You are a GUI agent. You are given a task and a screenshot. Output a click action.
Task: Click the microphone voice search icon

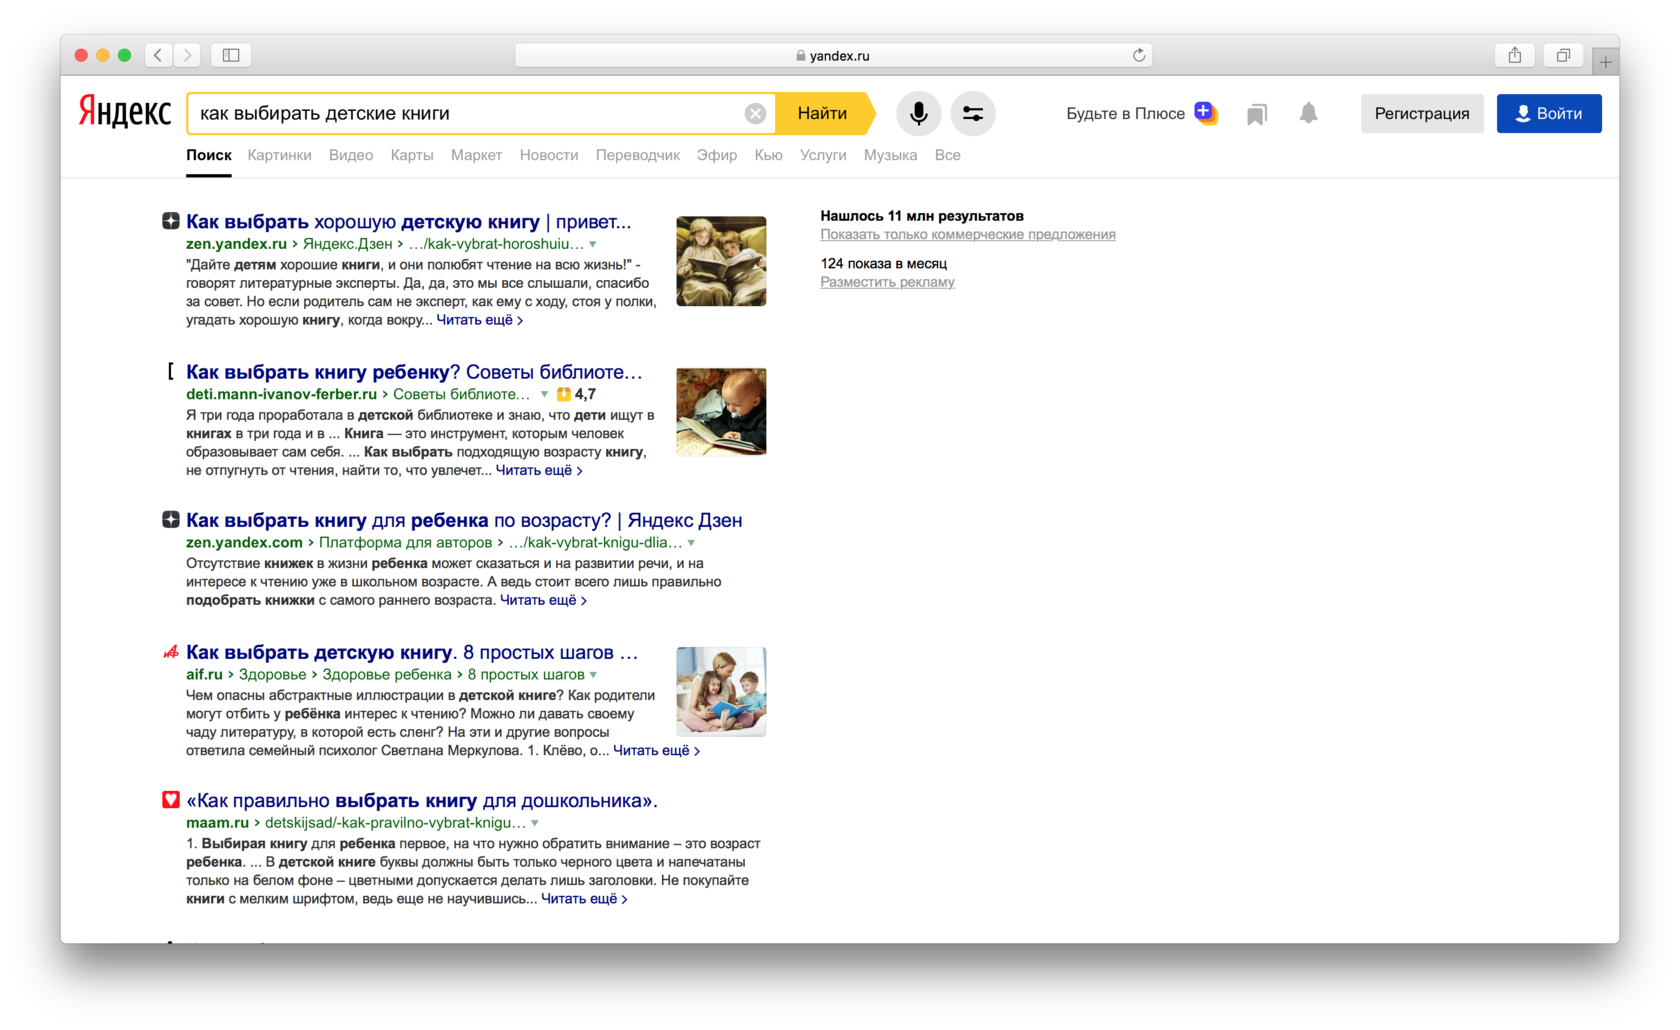(x=918, y=113)
